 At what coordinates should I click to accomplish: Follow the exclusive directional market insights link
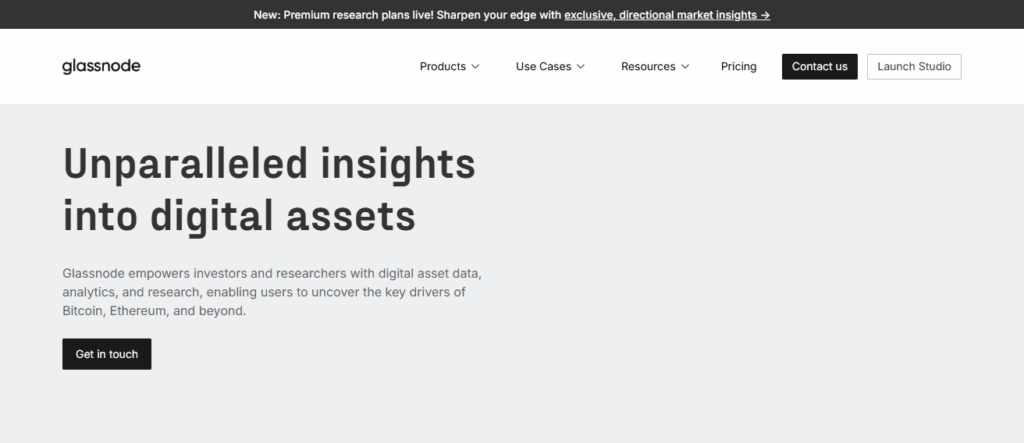pyautogui.click(x=667, y=14)
